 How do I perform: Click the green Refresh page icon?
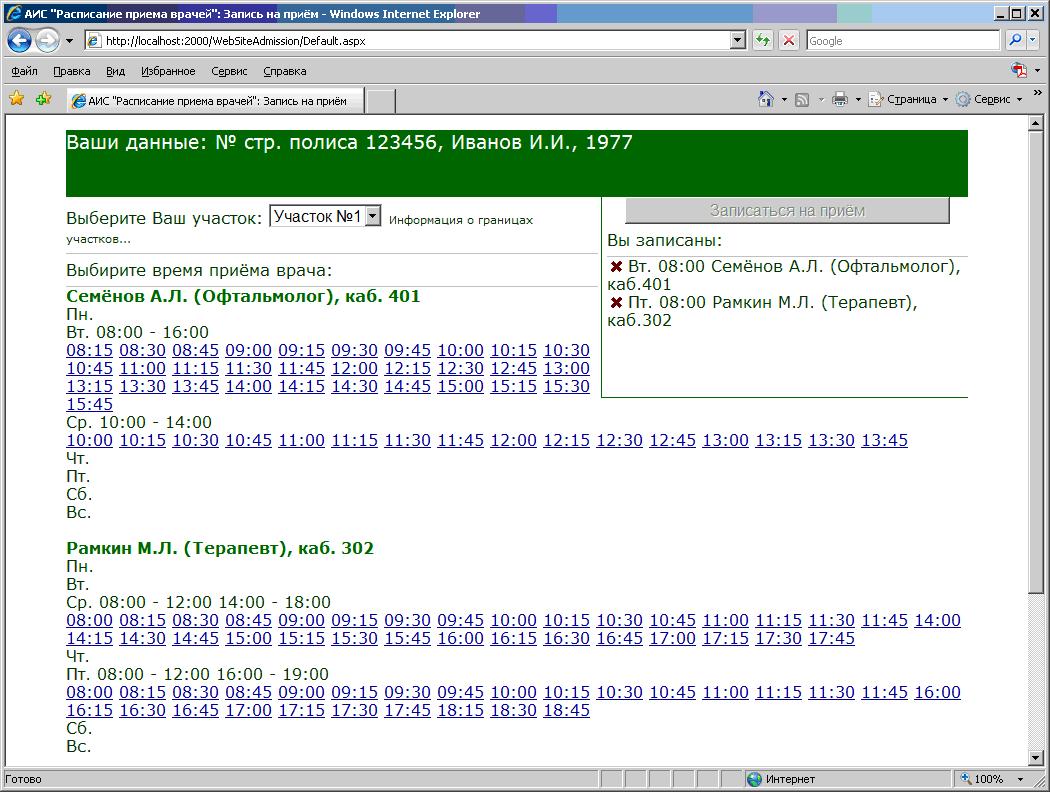763,40
